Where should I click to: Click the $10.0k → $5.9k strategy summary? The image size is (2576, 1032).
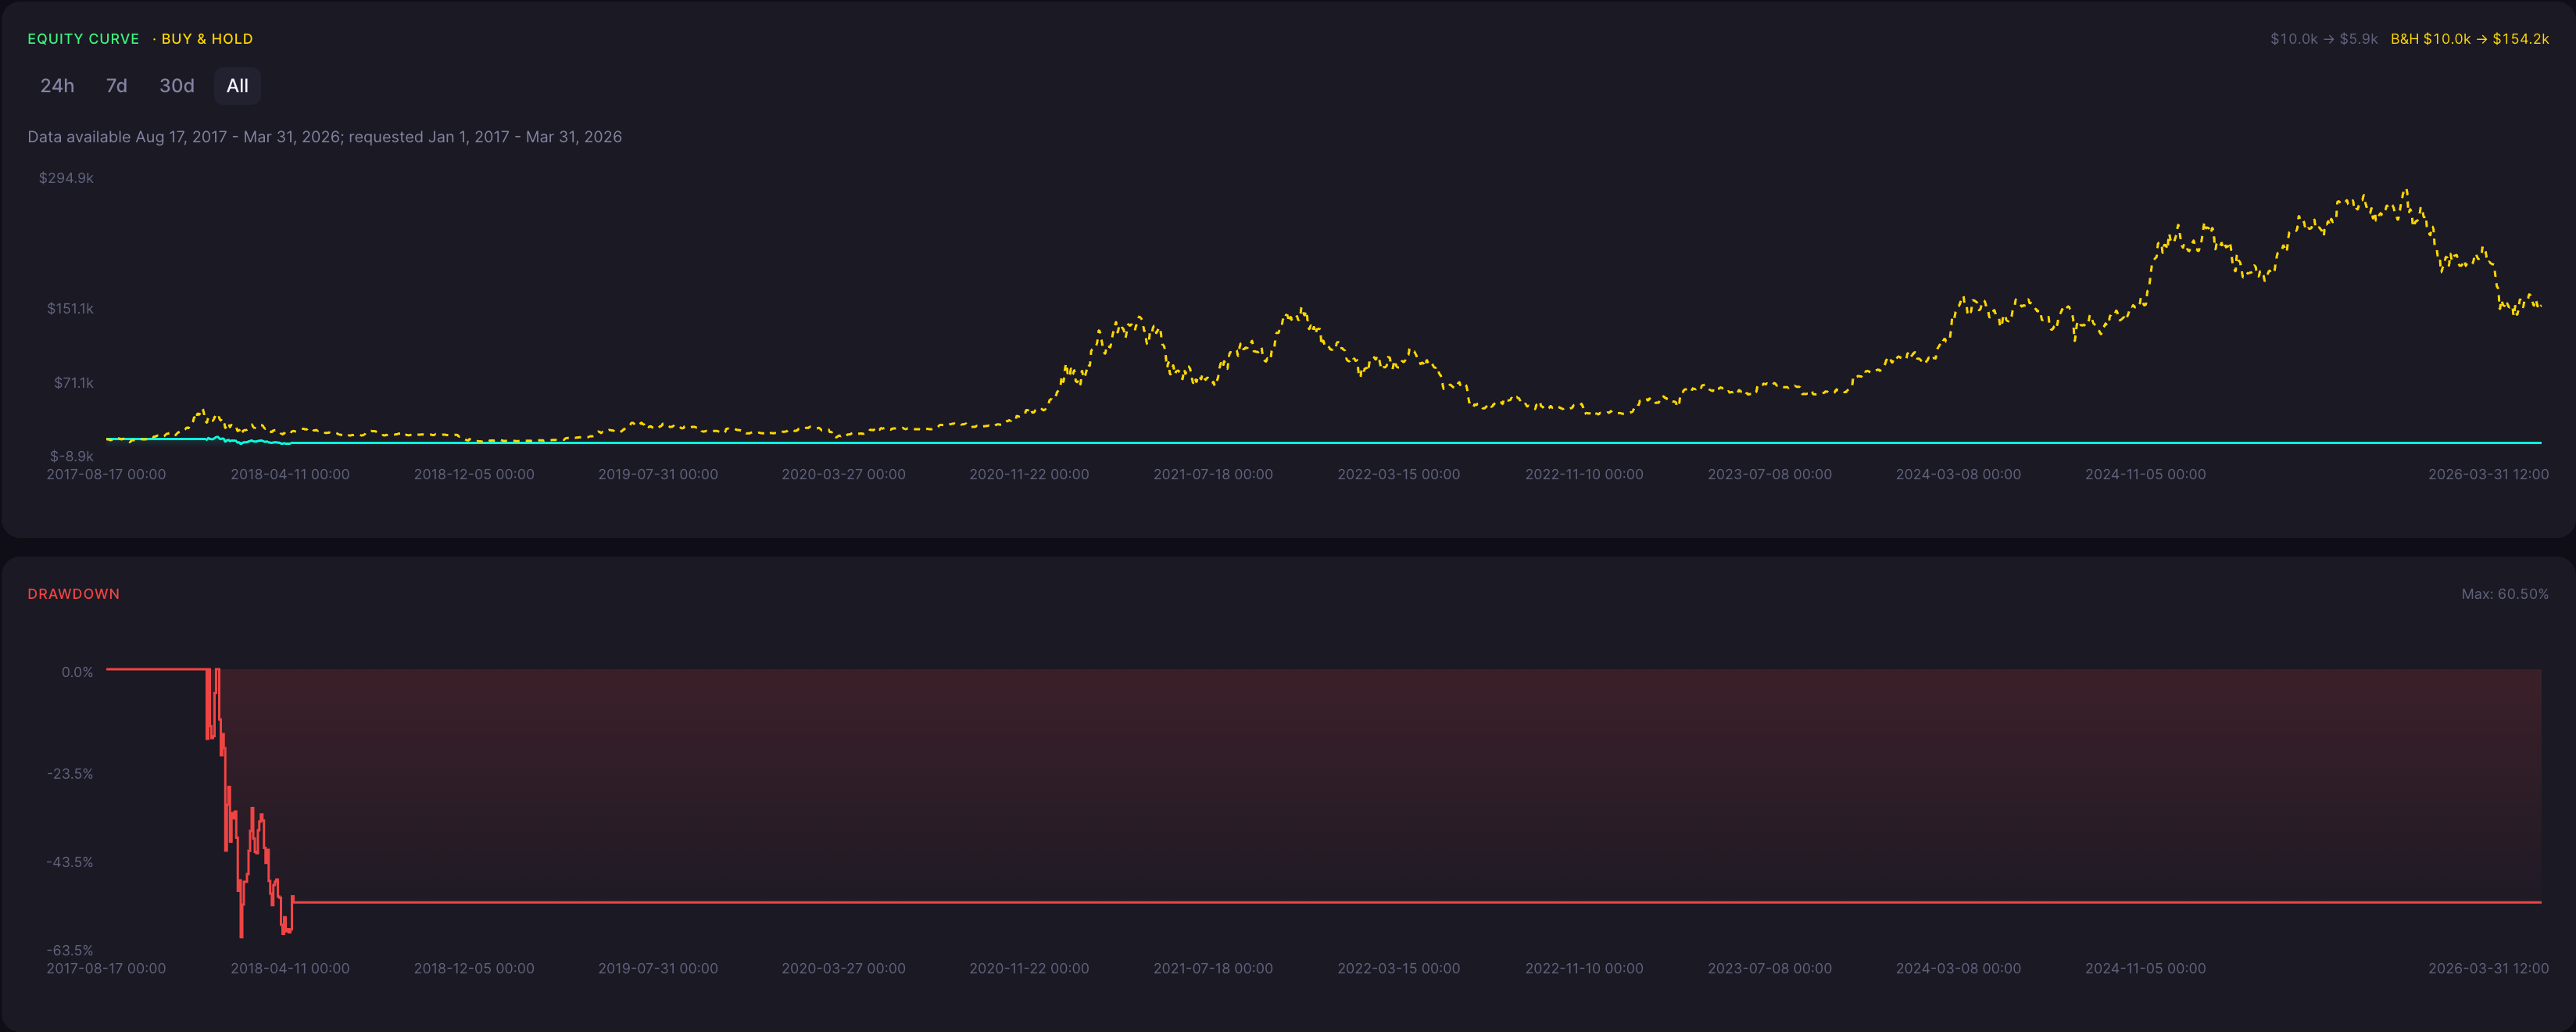point(2323,39)
